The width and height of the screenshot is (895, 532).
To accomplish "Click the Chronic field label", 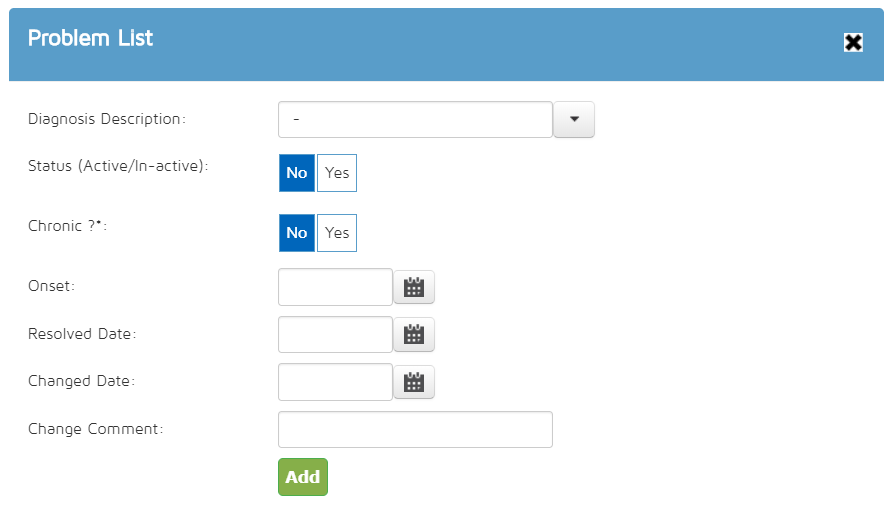I will 67,226.
